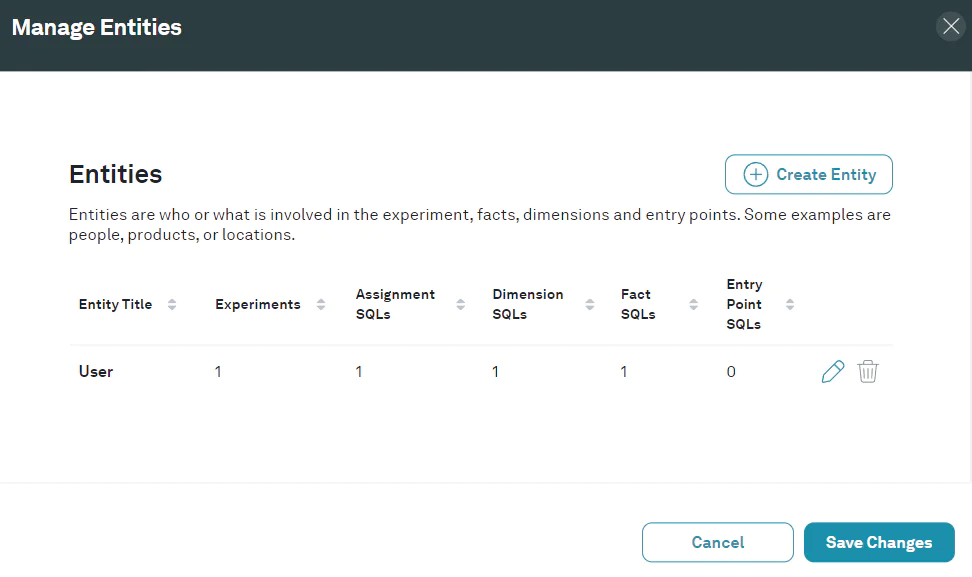972x577 pixels.
Task: Click sort arrows beside Assignment SQLs
Action: 460,304
